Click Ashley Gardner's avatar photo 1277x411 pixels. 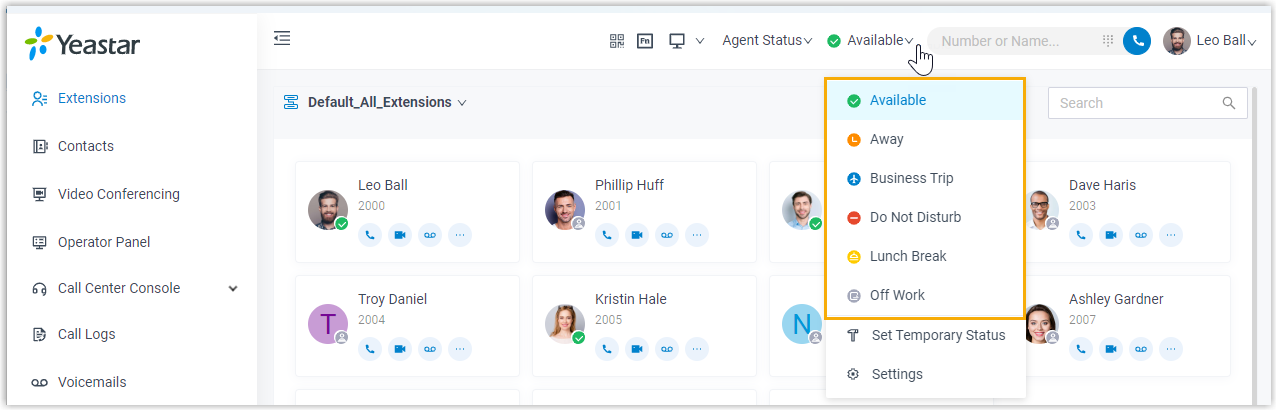[x=1040, y=324]
